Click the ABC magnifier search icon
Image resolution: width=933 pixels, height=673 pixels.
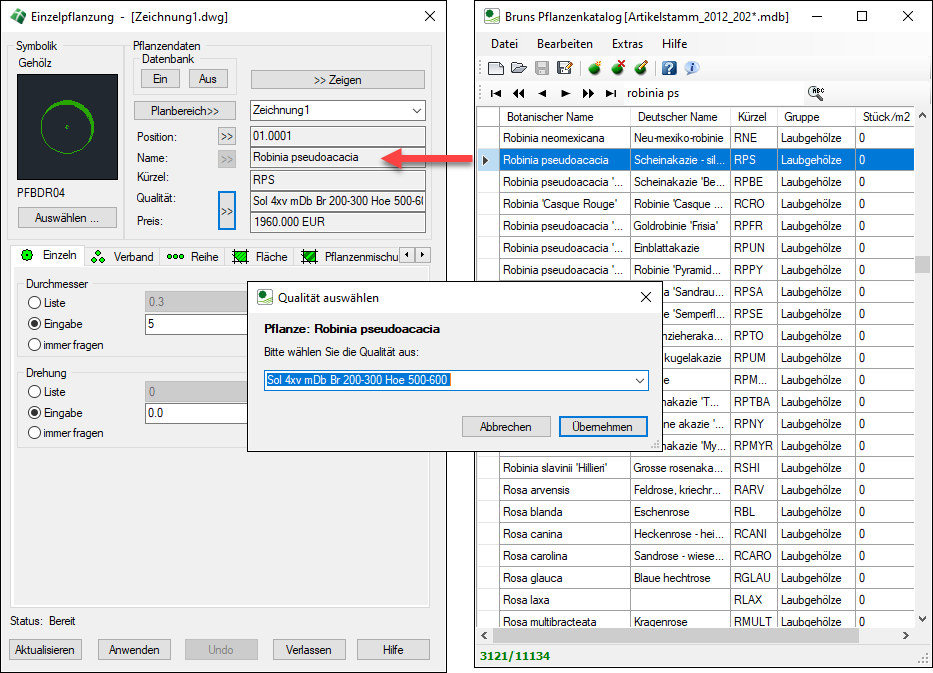coord(816,92)
